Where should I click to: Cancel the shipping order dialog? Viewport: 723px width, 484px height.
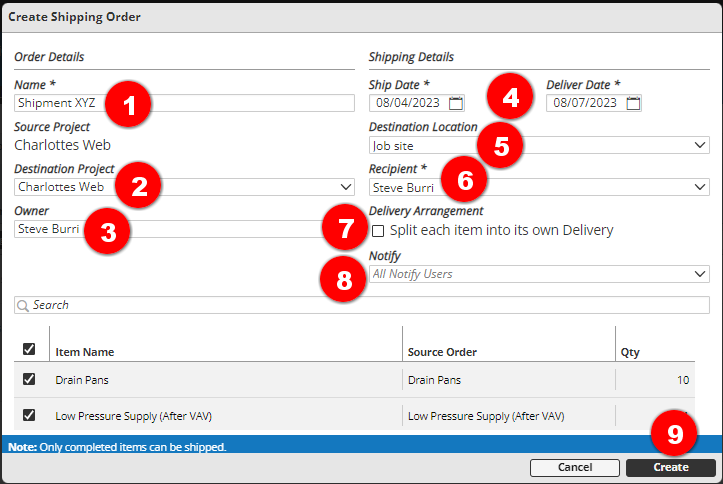[x=574, y=467]
